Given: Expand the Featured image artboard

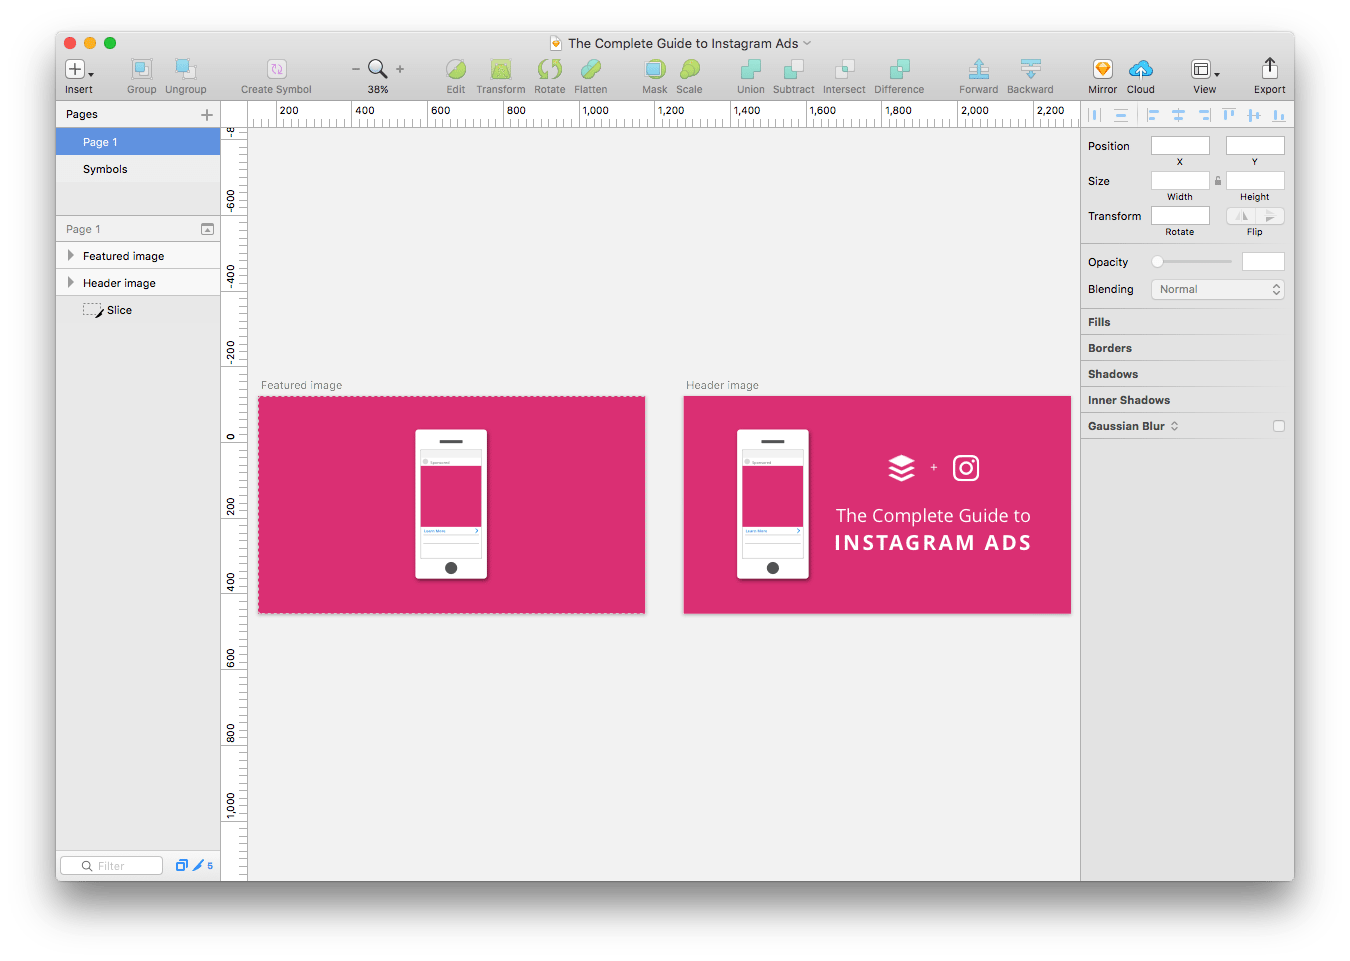Looking at the screenshot, I should coord(70,256).
